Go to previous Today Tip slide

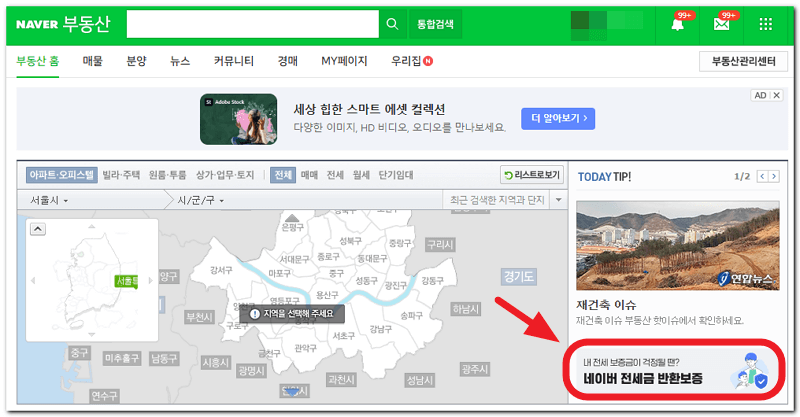(762, 176)
